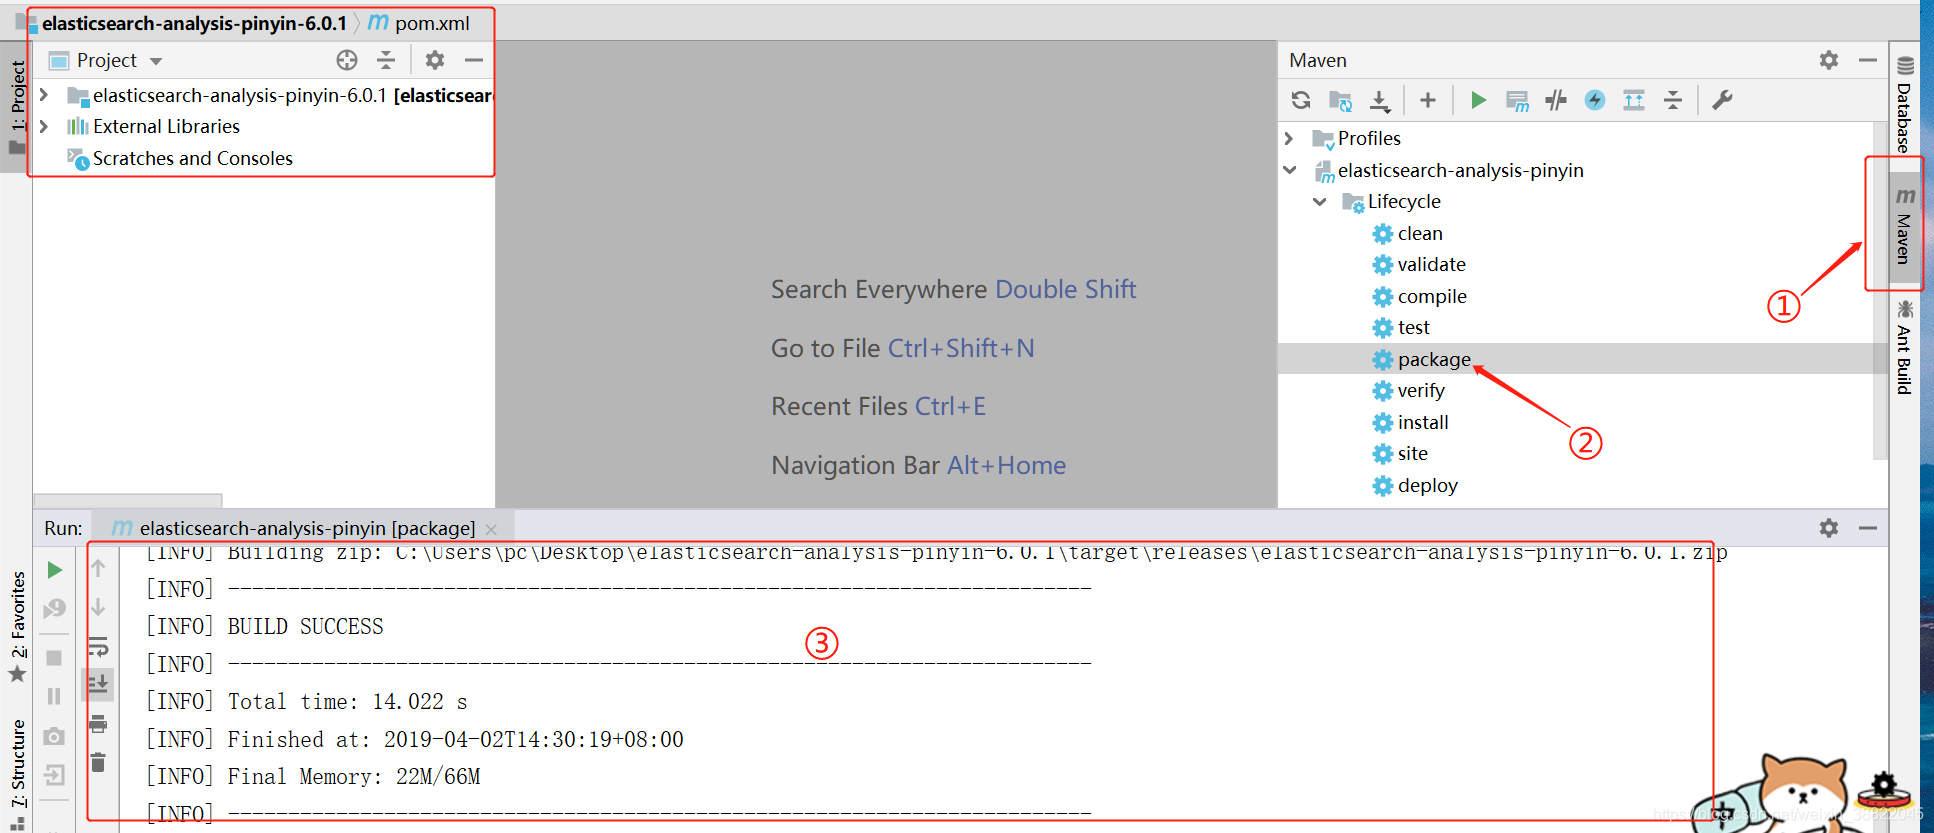
Task: Stop the running process
Action: coord(55,658)
